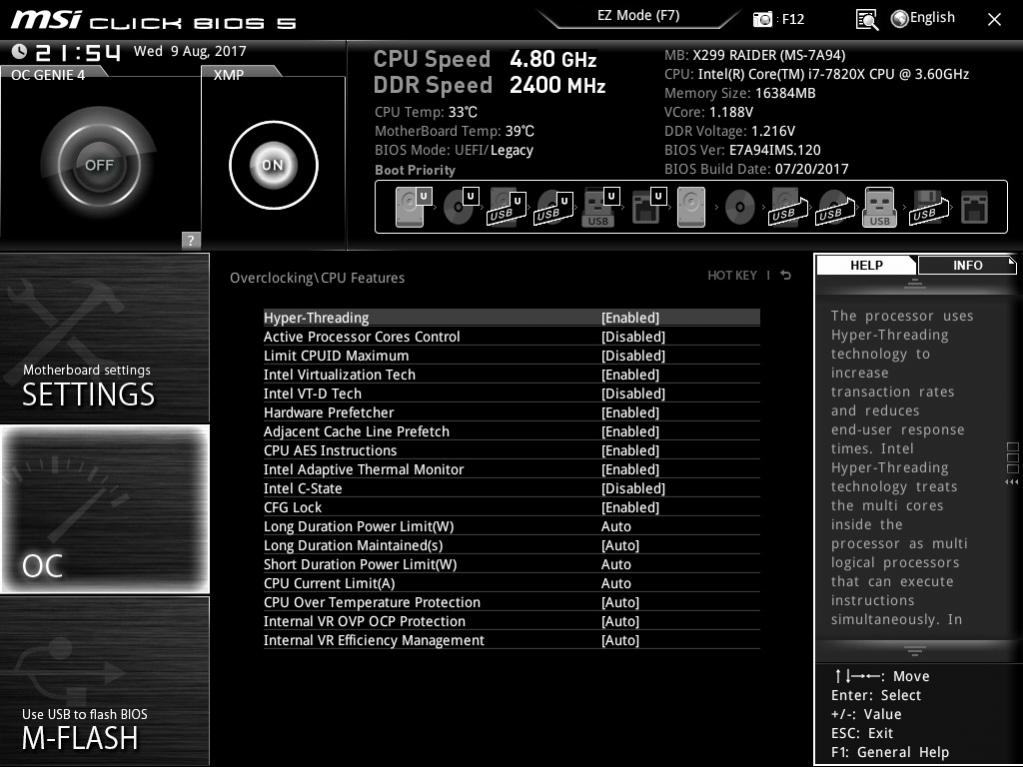This screenshot has width=1023, height=767.
Task: Select the legacy CD/DVD boot icon
Action: tap(740, 207)
